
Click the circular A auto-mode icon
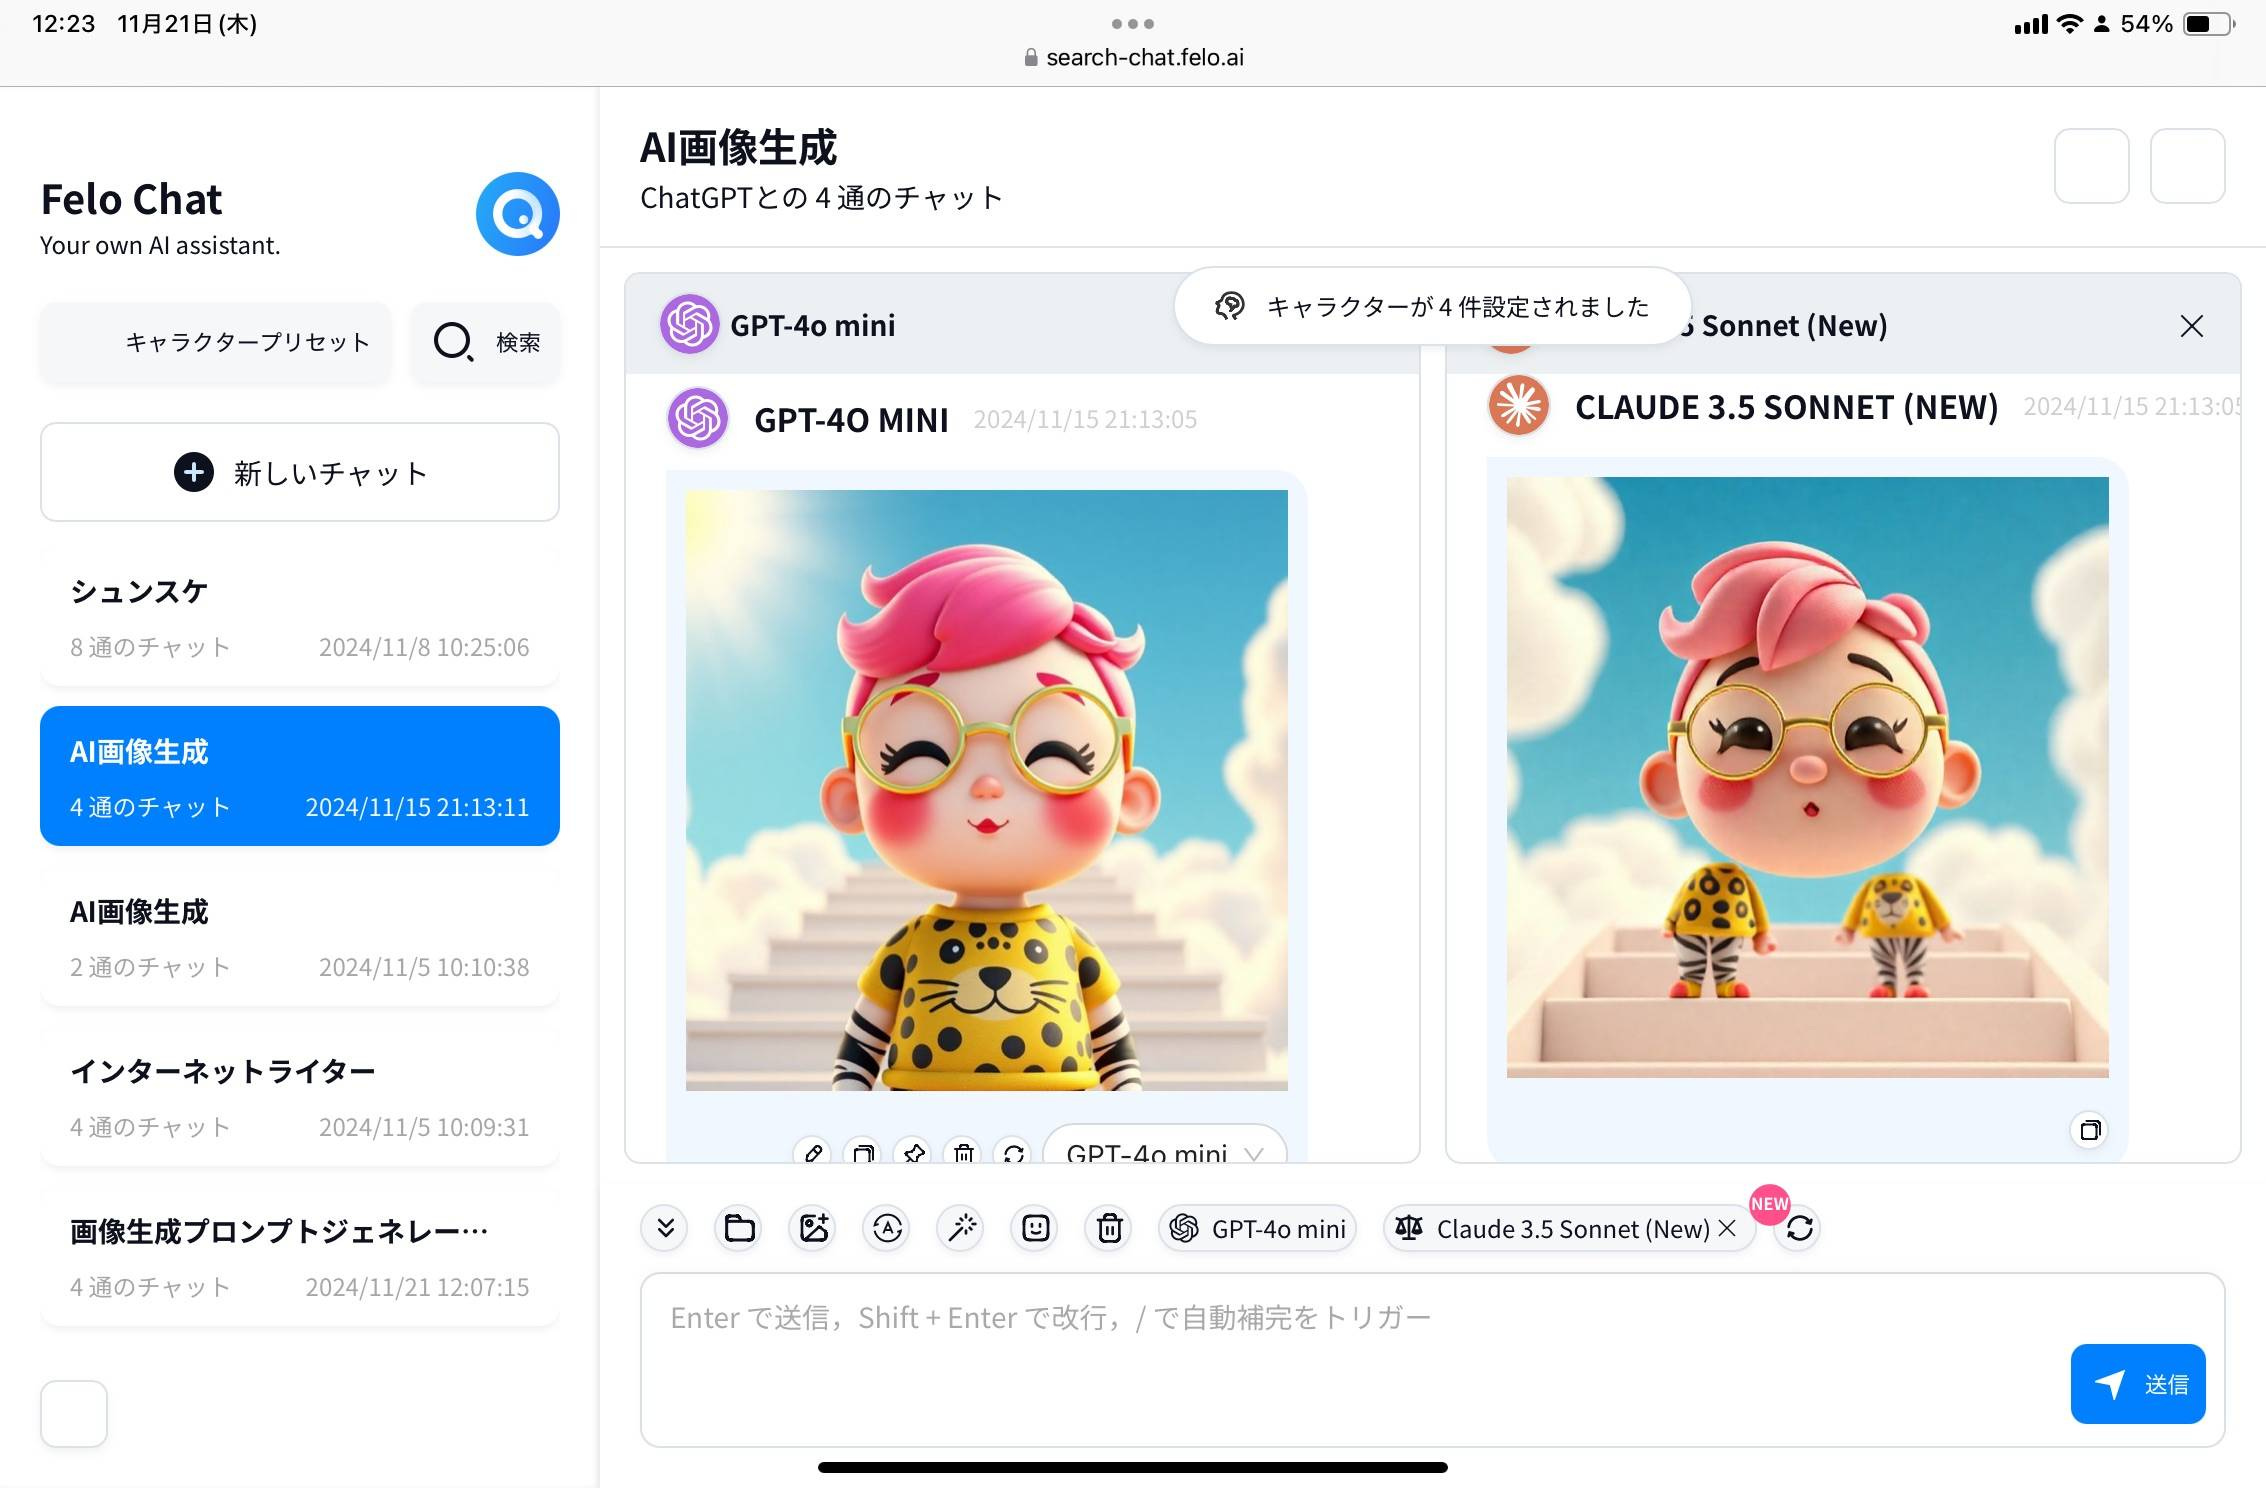tap(887, 1228)
